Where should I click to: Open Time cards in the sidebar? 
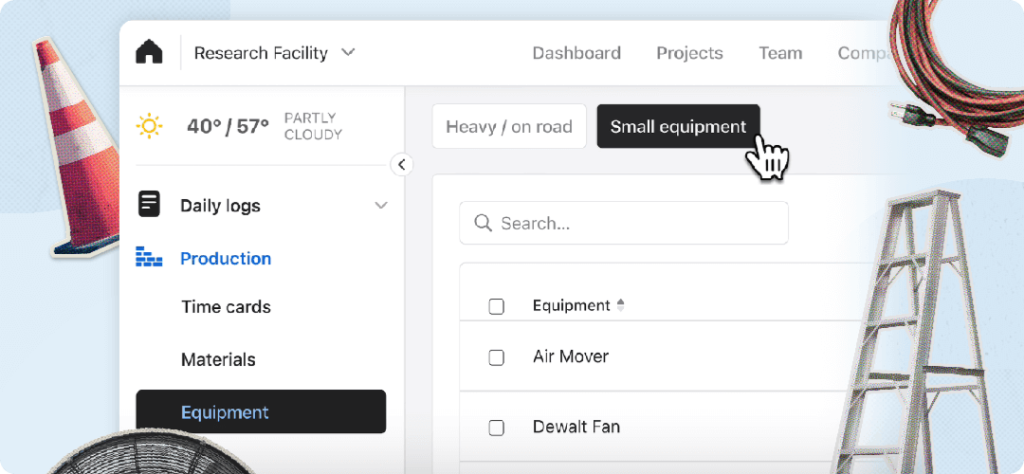(x=226, y=307)
